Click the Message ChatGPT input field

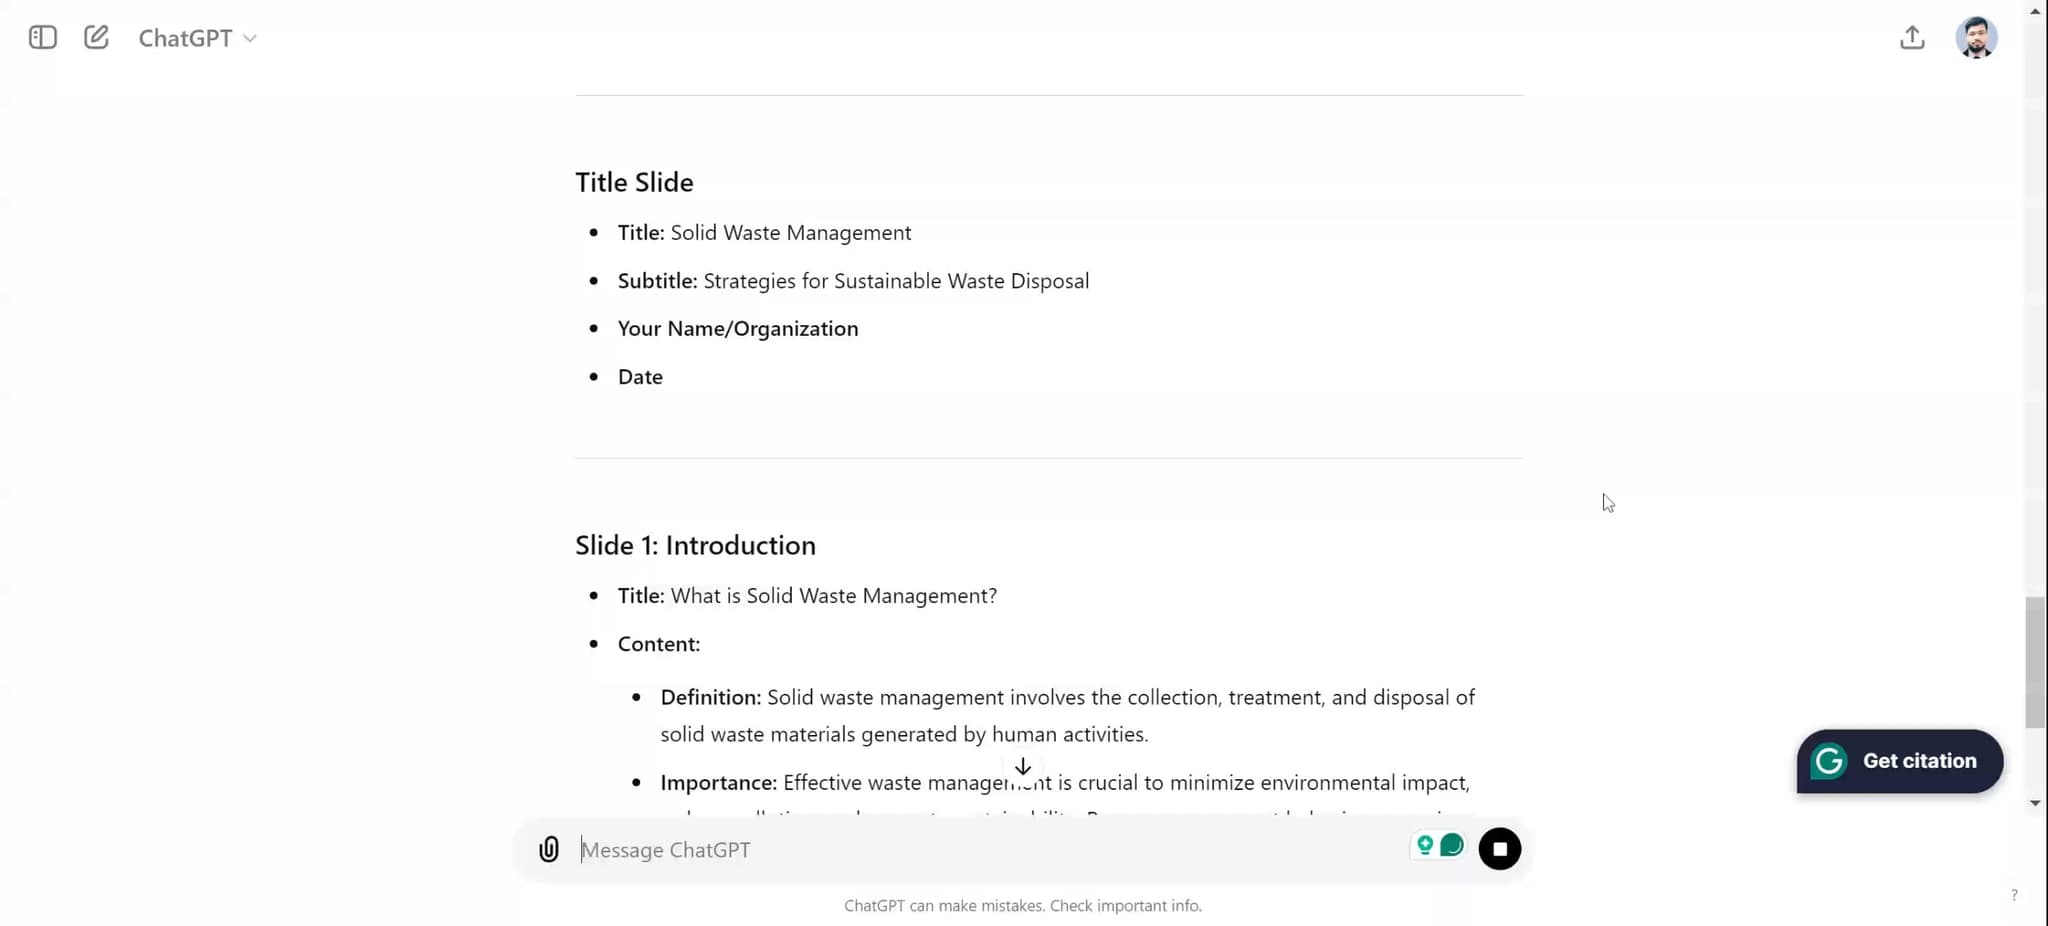click(x=990, y=849)
